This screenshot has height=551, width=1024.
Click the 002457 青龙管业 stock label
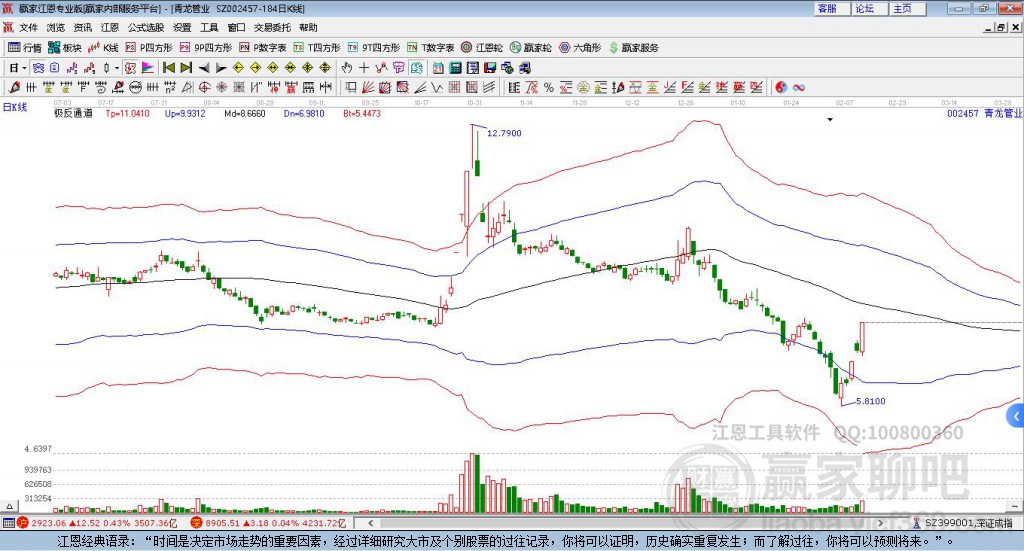coord(984,113)
